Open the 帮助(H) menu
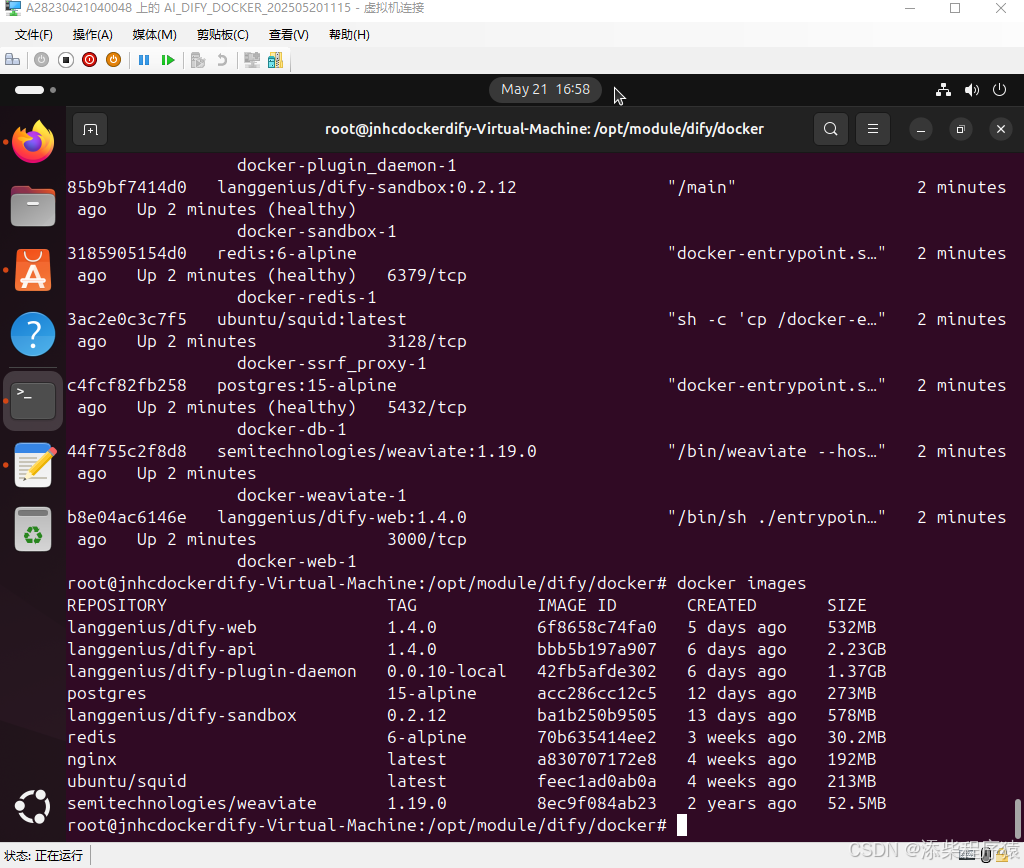The height and width of the screenshot is (868, 1024). click(349, 35)
